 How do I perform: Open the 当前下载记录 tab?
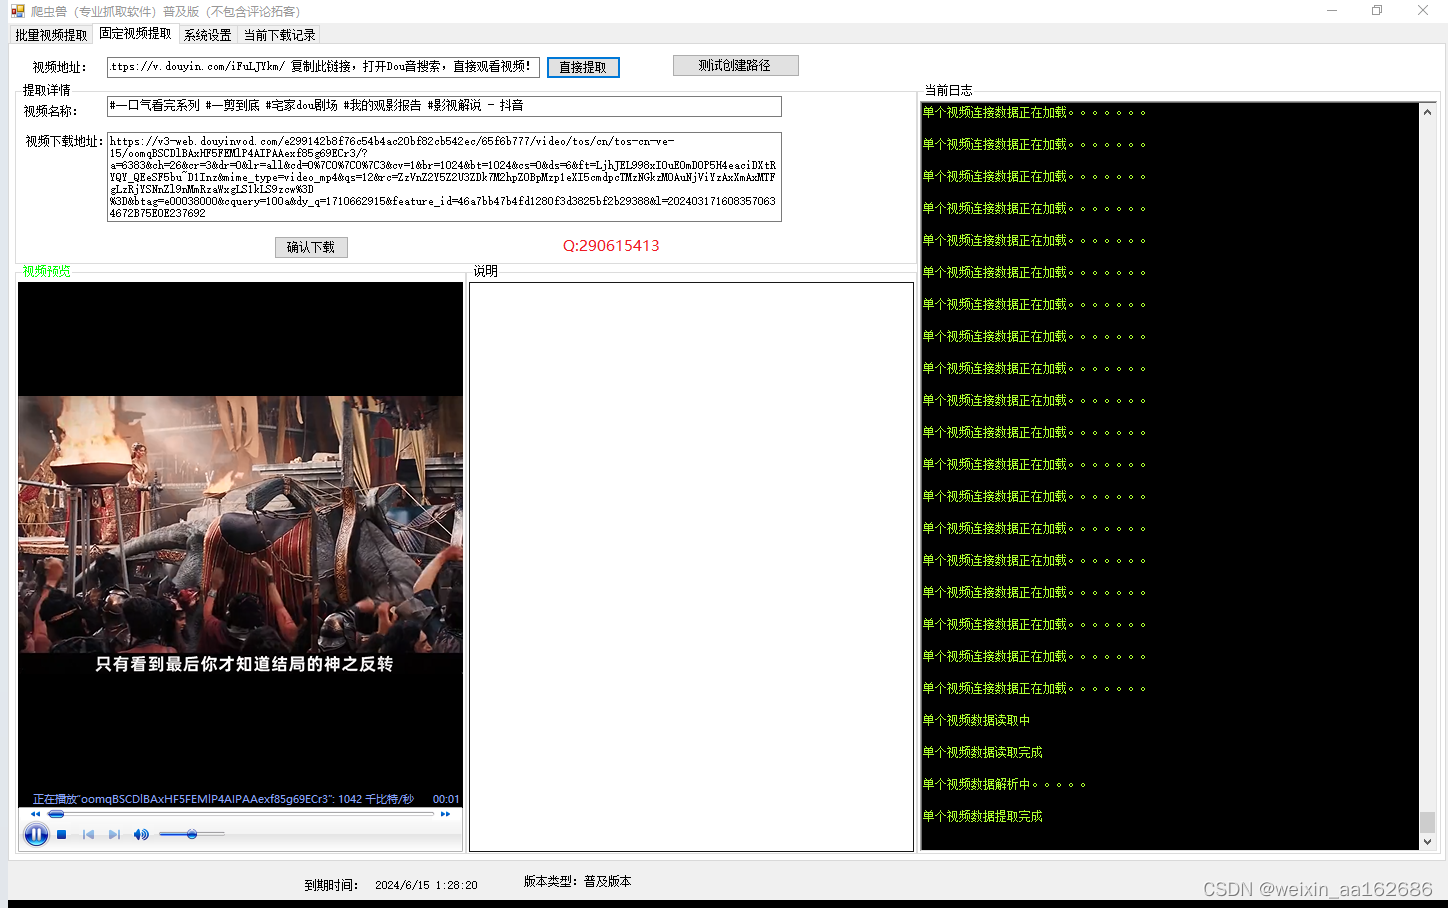279,35
